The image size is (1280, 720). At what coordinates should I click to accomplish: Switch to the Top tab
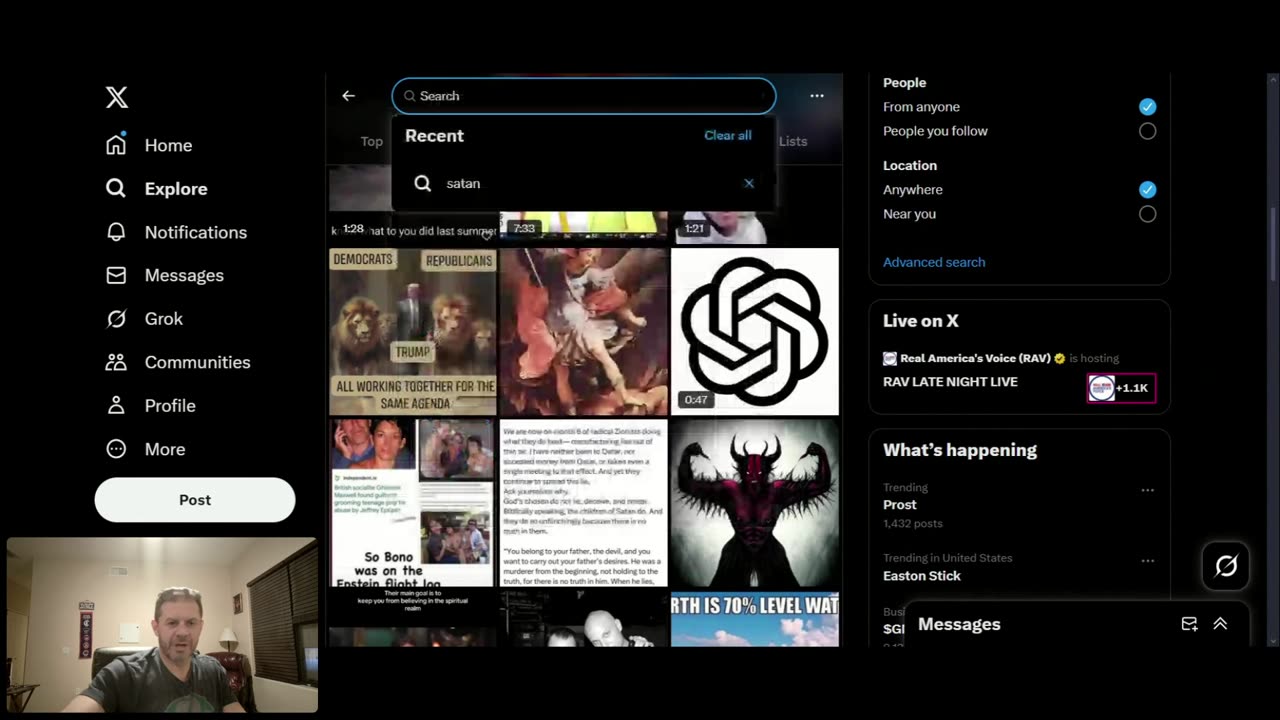(x=371, y=141)
